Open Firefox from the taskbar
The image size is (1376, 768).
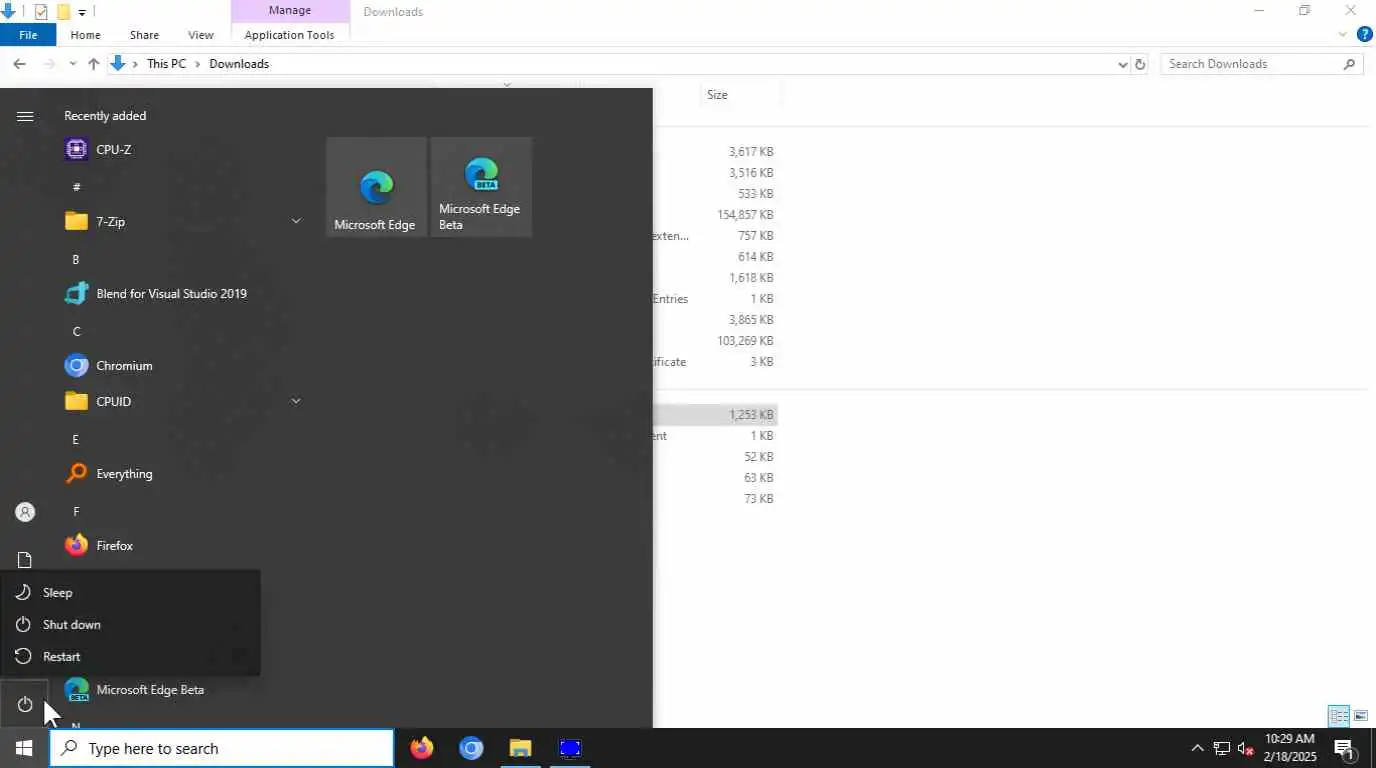coord(422,748)
